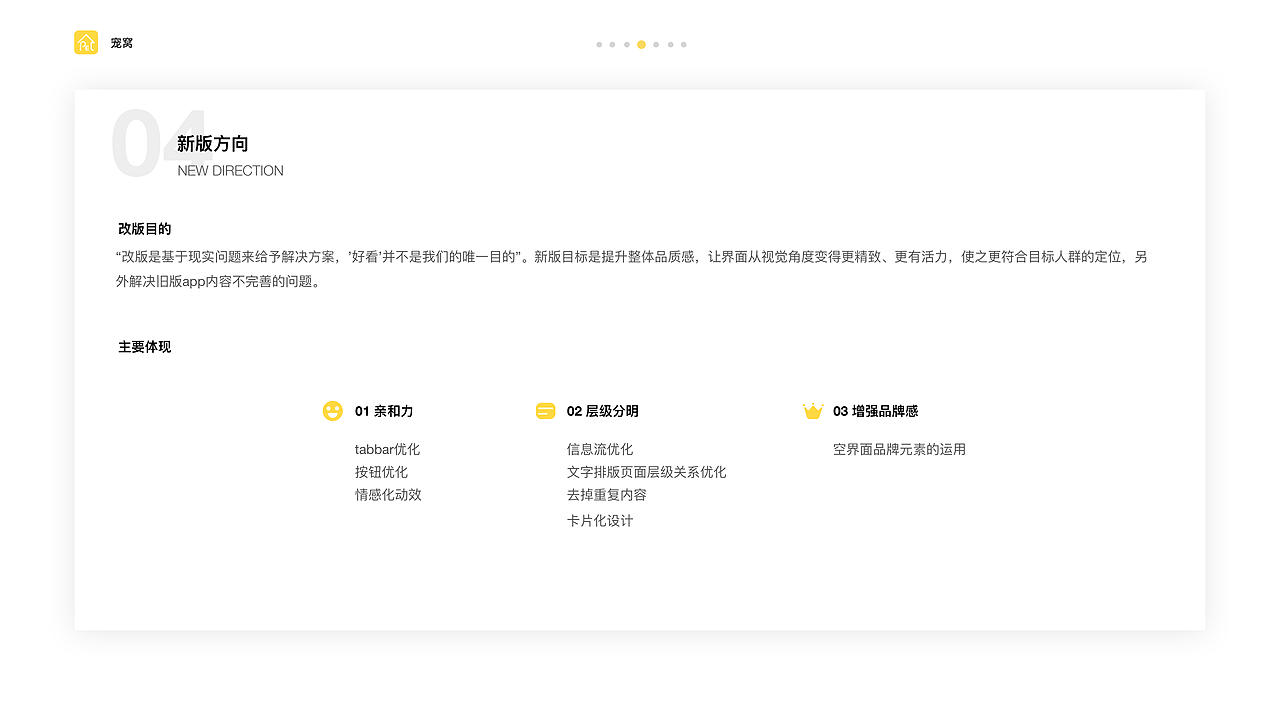1280x720 pixels.
Task: Click the 宠窝 brand text label
Action: pyautogui.click(x=121, y=42)
